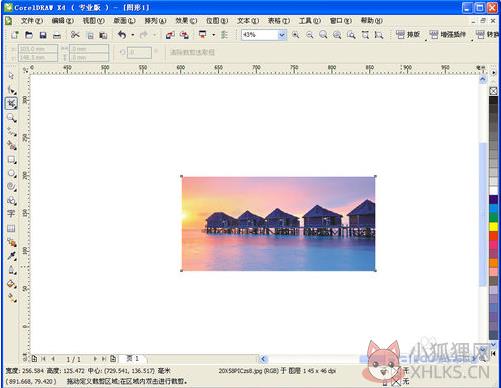Select the Smart Fill tool
The width and height of the screenshot is (501, 388).
pos(11,145)
